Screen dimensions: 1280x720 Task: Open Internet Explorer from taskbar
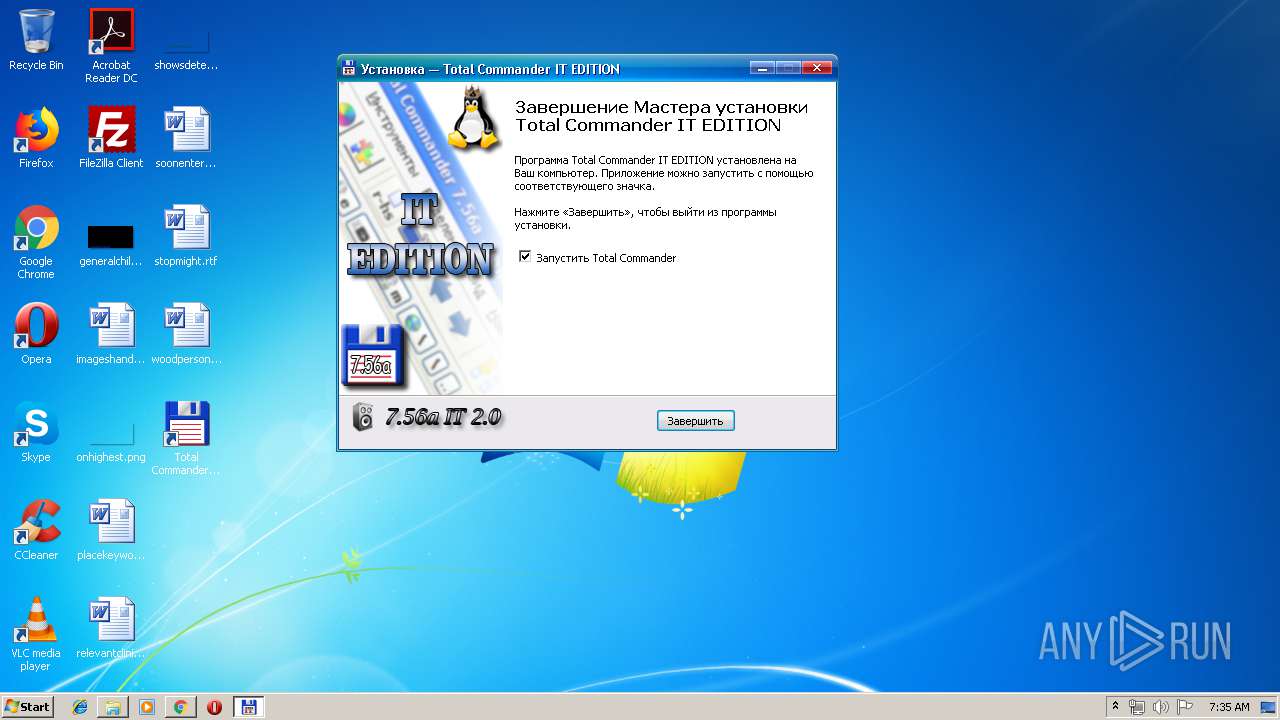click(80, 707)
